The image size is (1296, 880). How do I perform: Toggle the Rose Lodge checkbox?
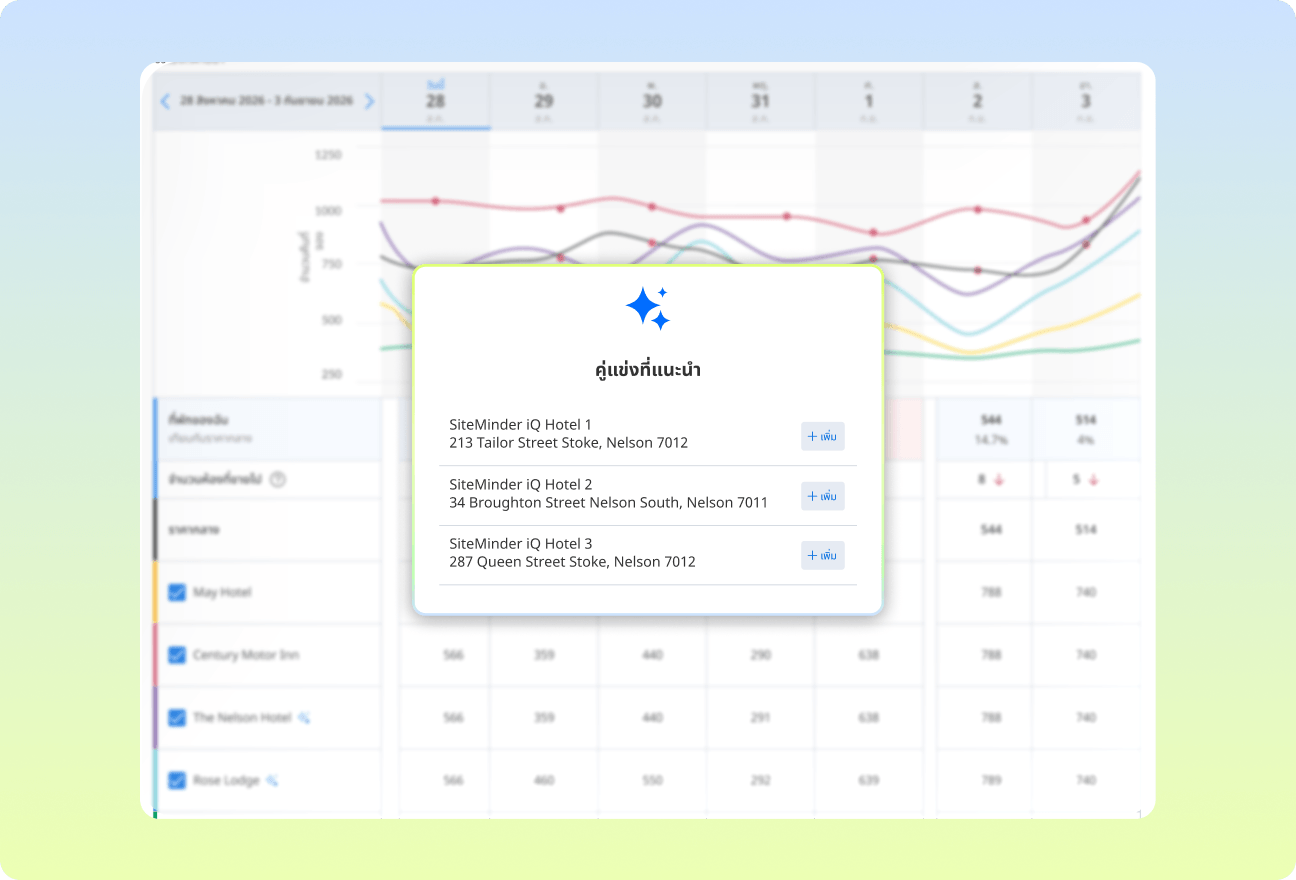177,781
